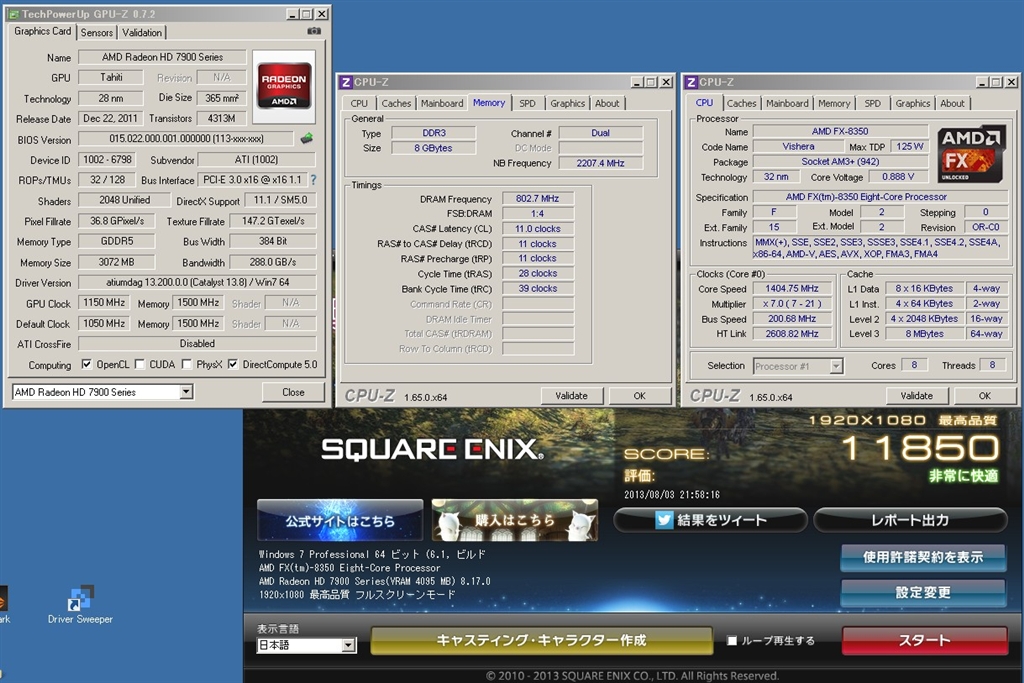
Task: Click the BIOS save chip icon in GPU-Z
Action: pyautogui.click(x=306, y=138)
